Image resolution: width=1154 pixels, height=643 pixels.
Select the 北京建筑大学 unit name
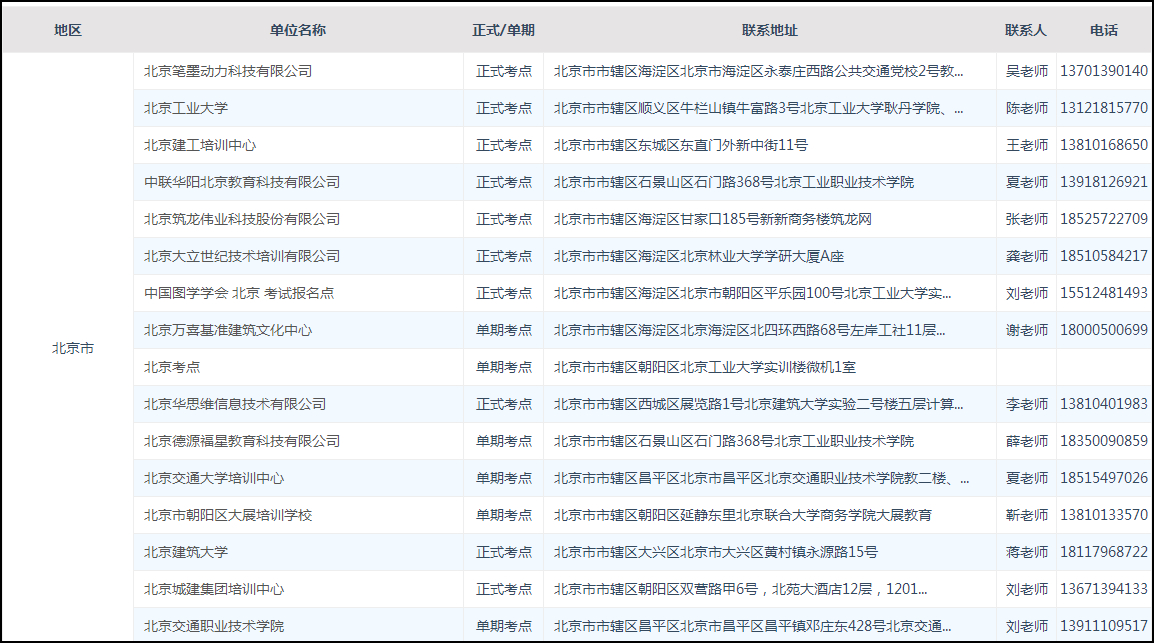point(185,552)
